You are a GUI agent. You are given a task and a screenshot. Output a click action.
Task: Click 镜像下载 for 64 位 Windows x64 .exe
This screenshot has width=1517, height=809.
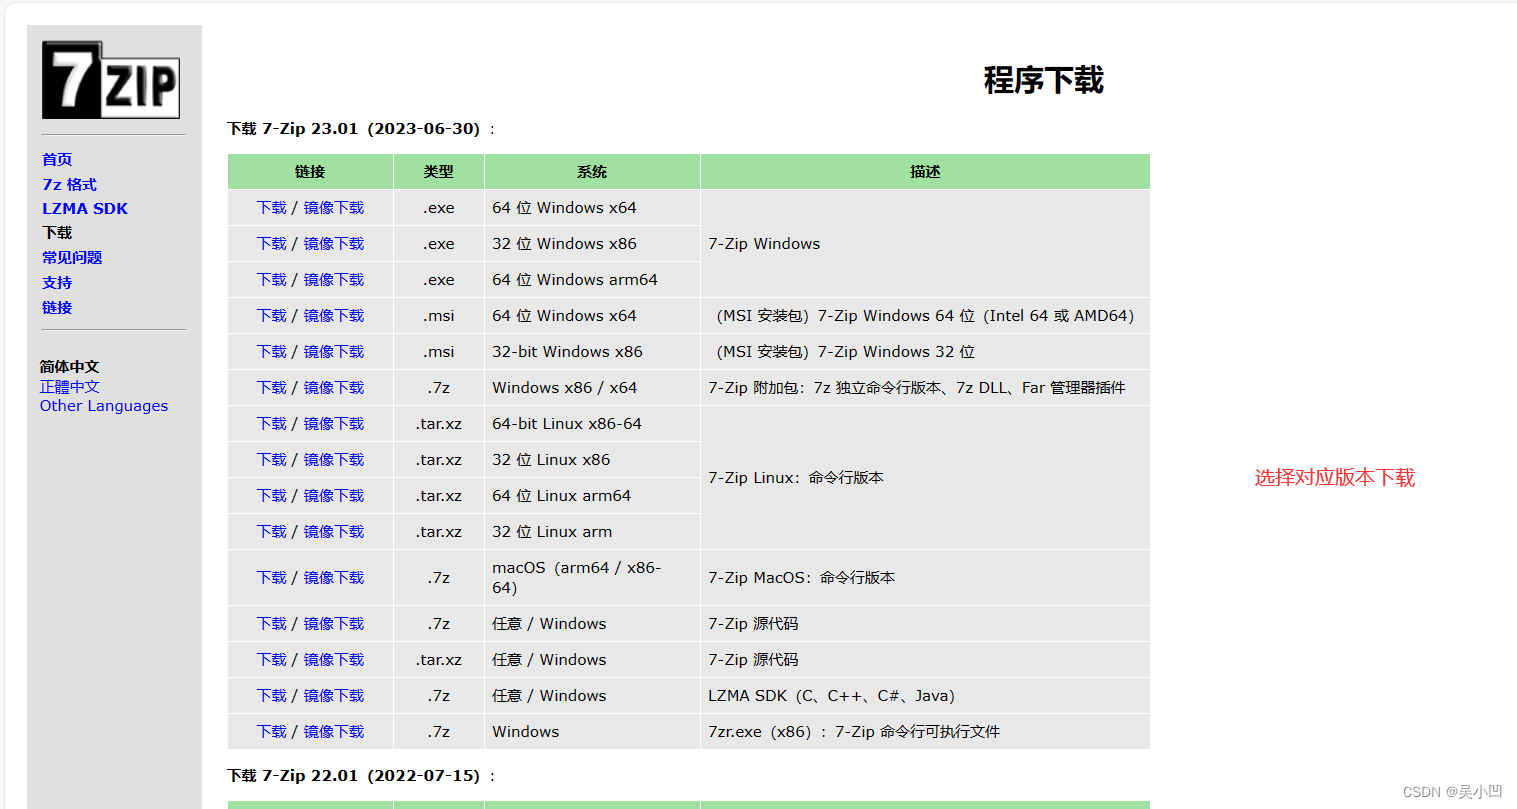coord(334,207)
